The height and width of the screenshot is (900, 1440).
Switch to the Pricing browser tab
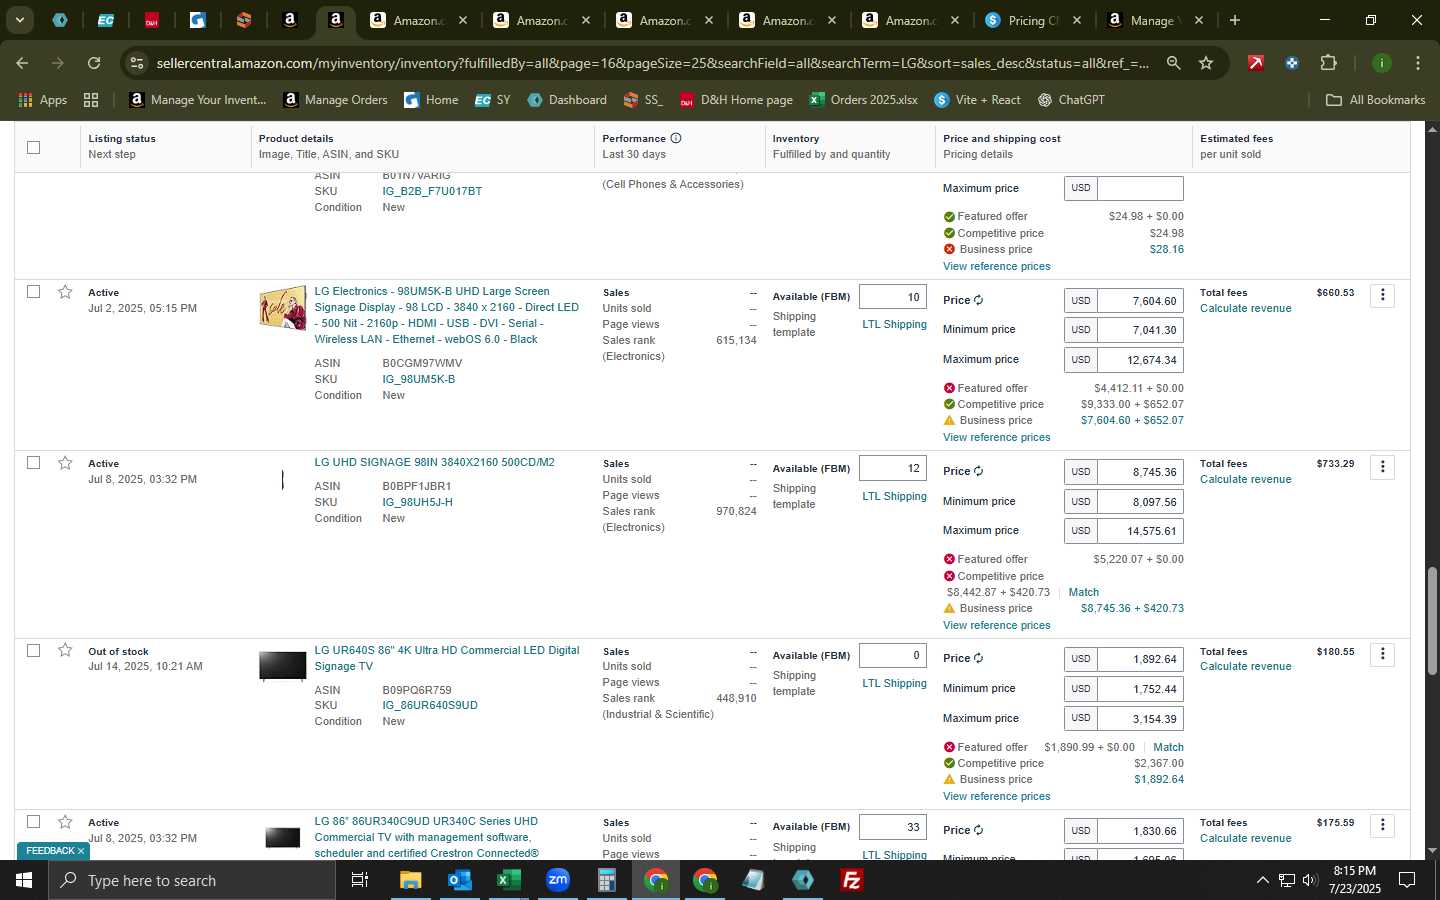coord(1032,20)
